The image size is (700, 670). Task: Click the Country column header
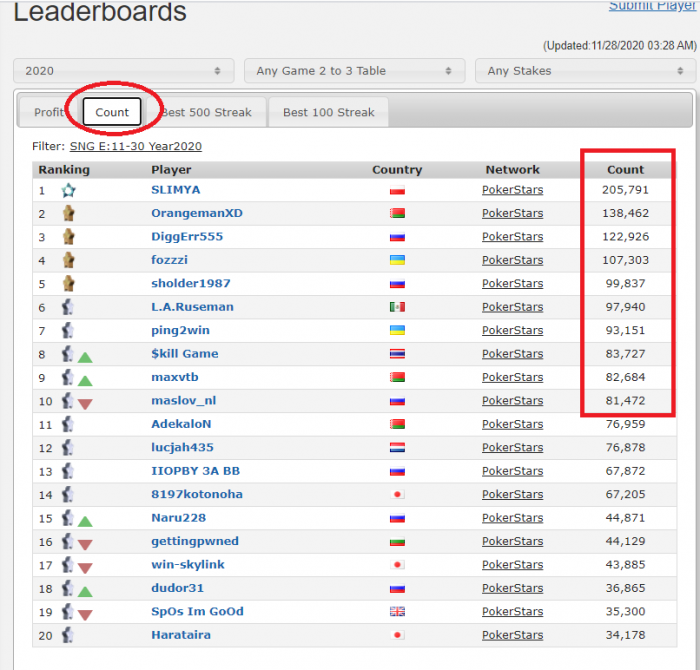point(397,170)
